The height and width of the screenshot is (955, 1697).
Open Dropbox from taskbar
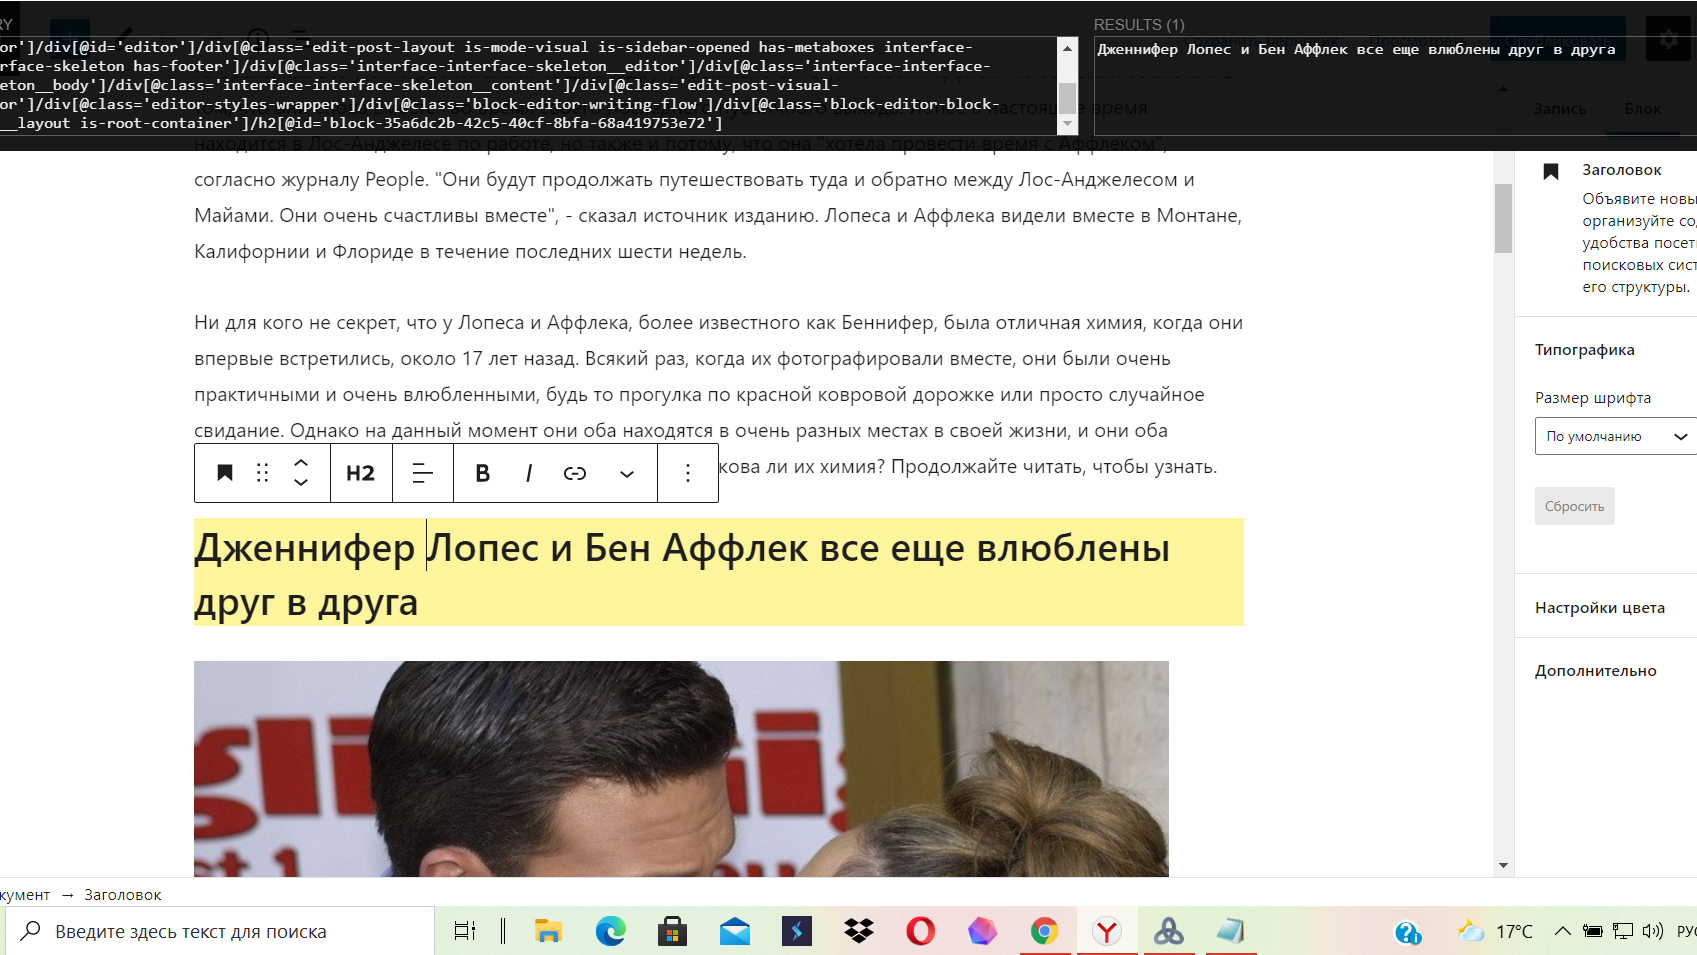click(x=858, y=931)
